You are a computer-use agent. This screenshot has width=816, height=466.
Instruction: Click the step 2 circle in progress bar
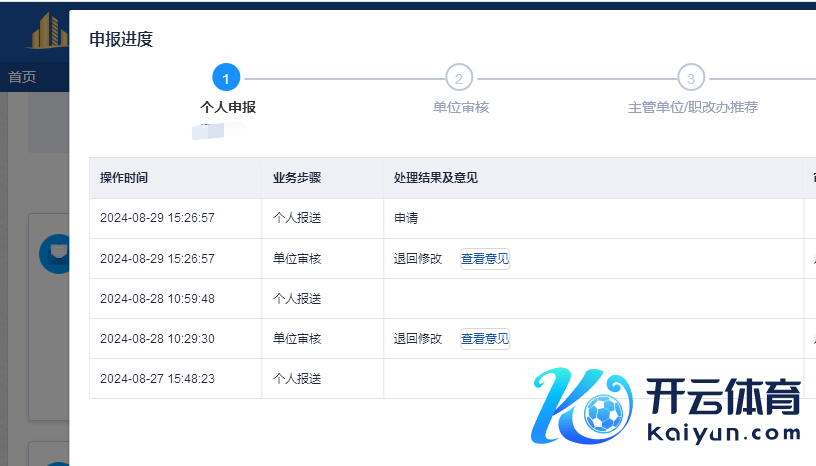[458, 78]
